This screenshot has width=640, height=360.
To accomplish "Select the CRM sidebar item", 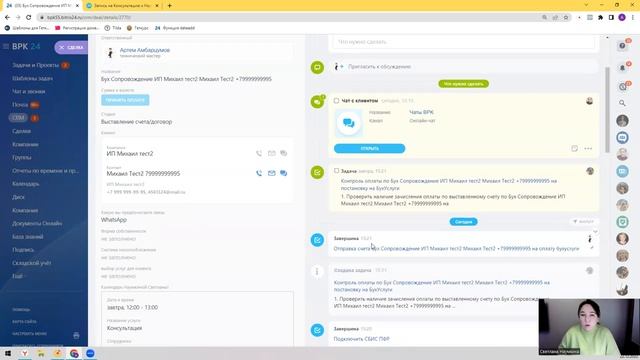I will tap(18, 118).
